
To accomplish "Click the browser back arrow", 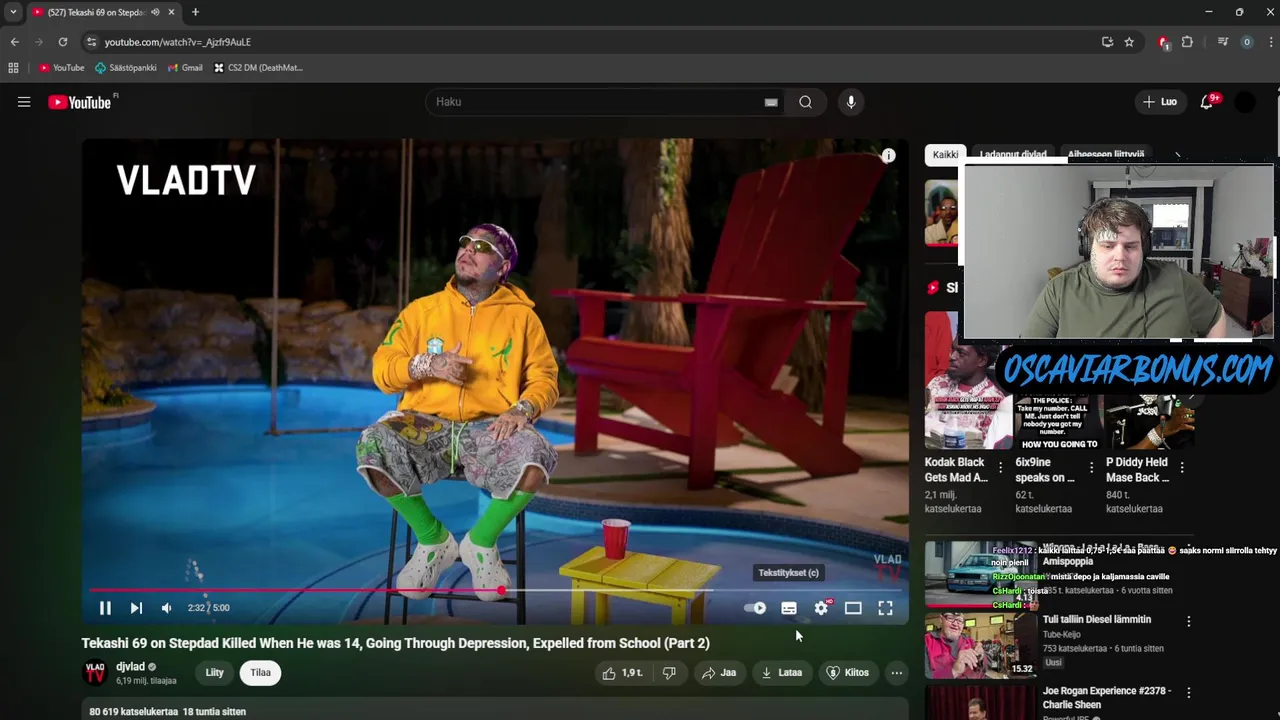I will (14, 42).
